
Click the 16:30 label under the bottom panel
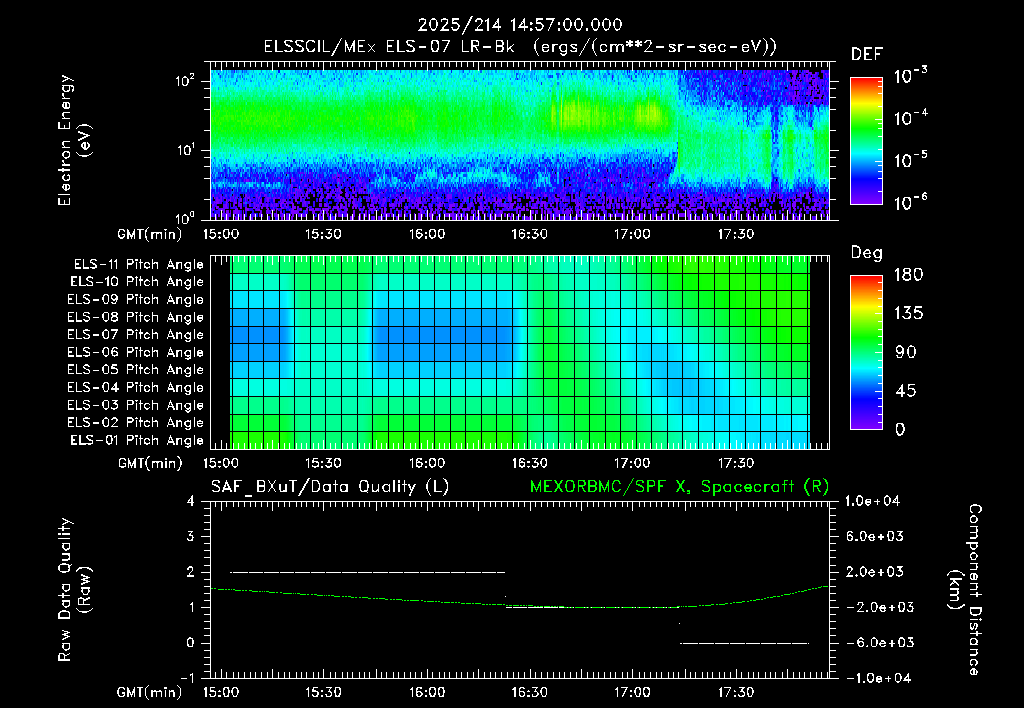click(529, 692)
